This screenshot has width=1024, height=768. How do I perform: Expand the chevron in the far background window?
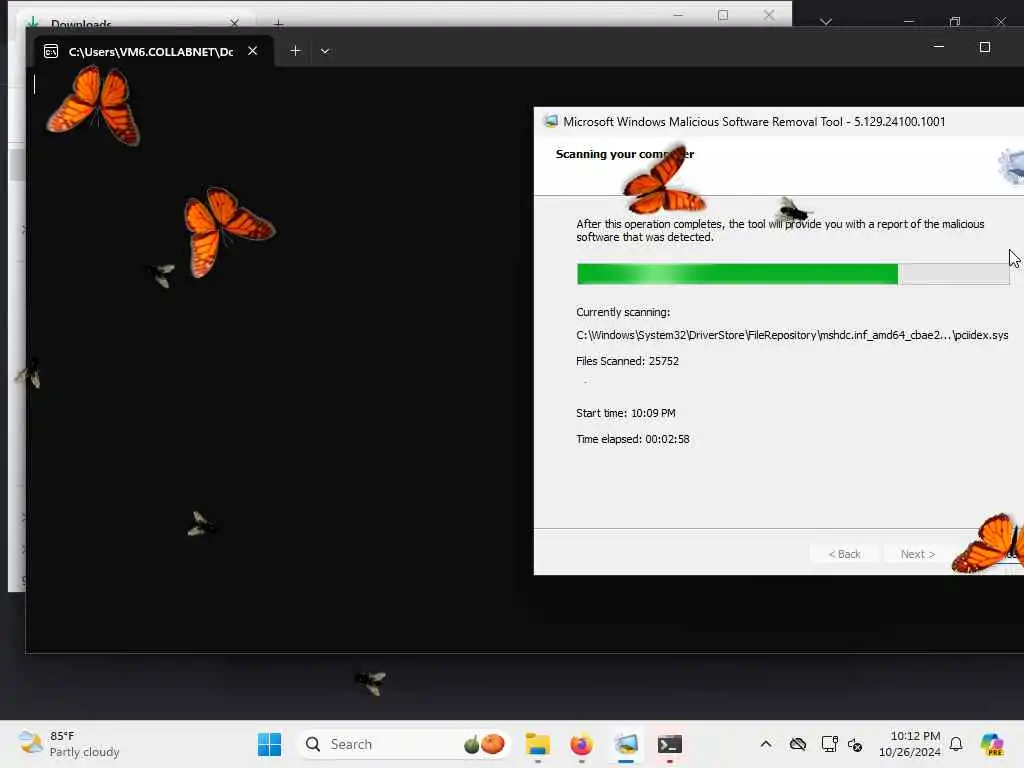826,22
